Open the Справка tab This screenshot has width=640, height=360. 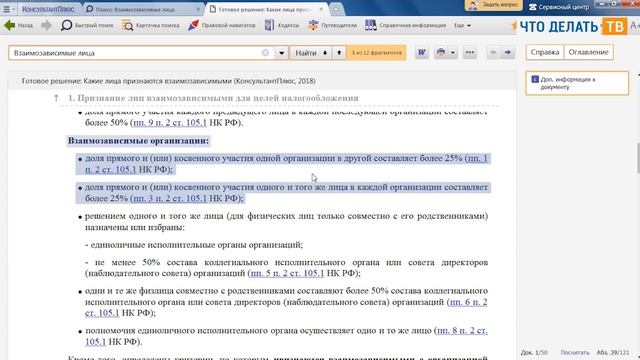(545, 52)
